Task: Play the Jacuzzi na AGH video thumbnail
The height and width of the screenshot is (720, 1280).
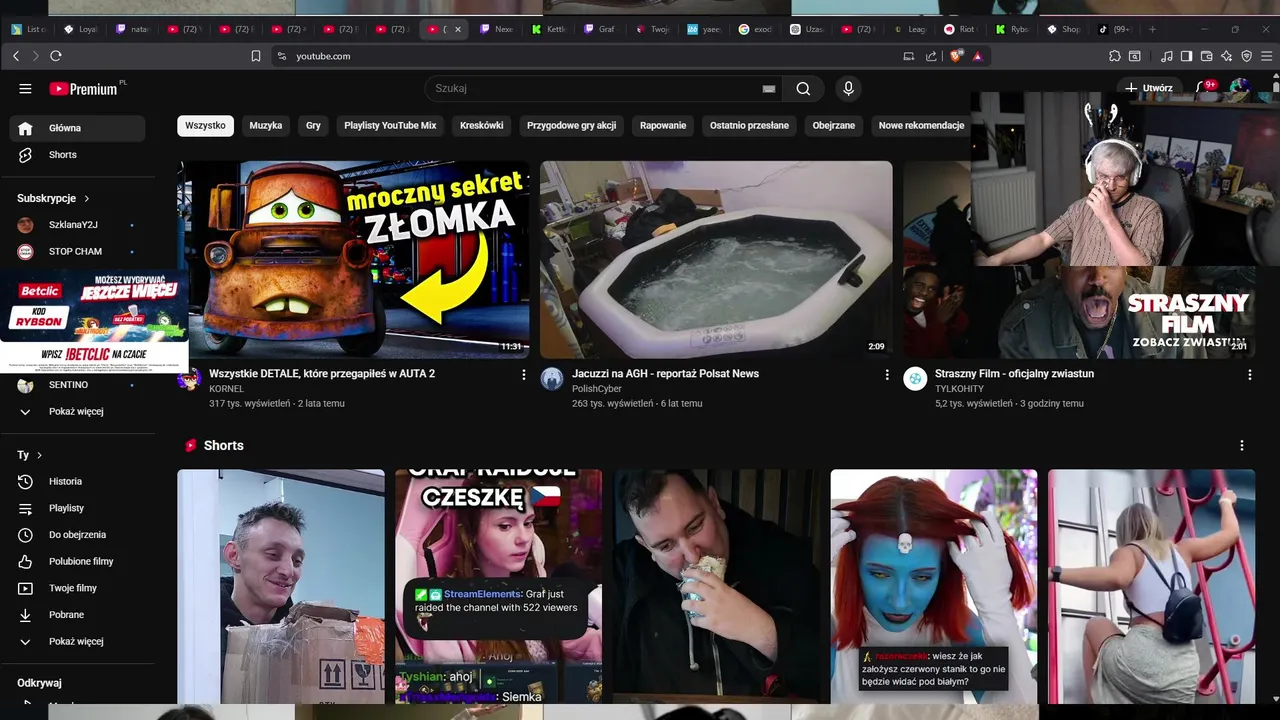Action: click(x=716, y=259)
